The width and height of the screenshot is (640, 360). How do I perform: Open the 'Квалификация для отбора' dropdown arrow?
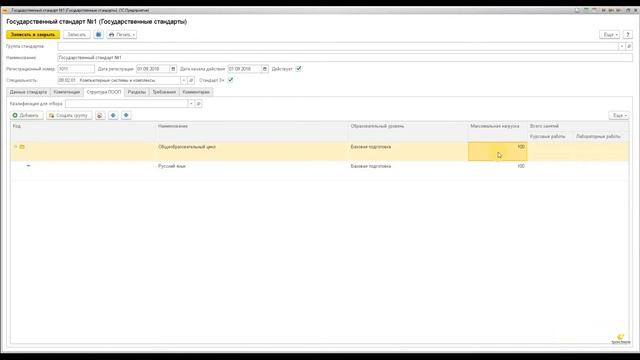pos(191,104)
